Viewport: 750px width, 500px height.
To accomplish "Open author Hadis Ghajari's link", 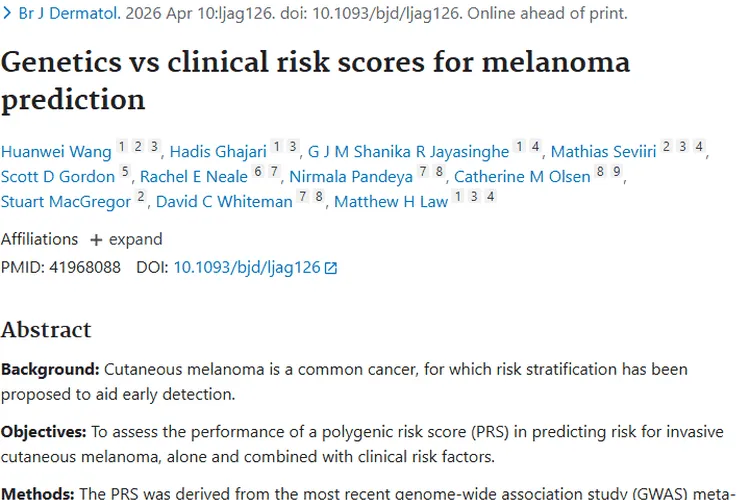I will (218, 152).
